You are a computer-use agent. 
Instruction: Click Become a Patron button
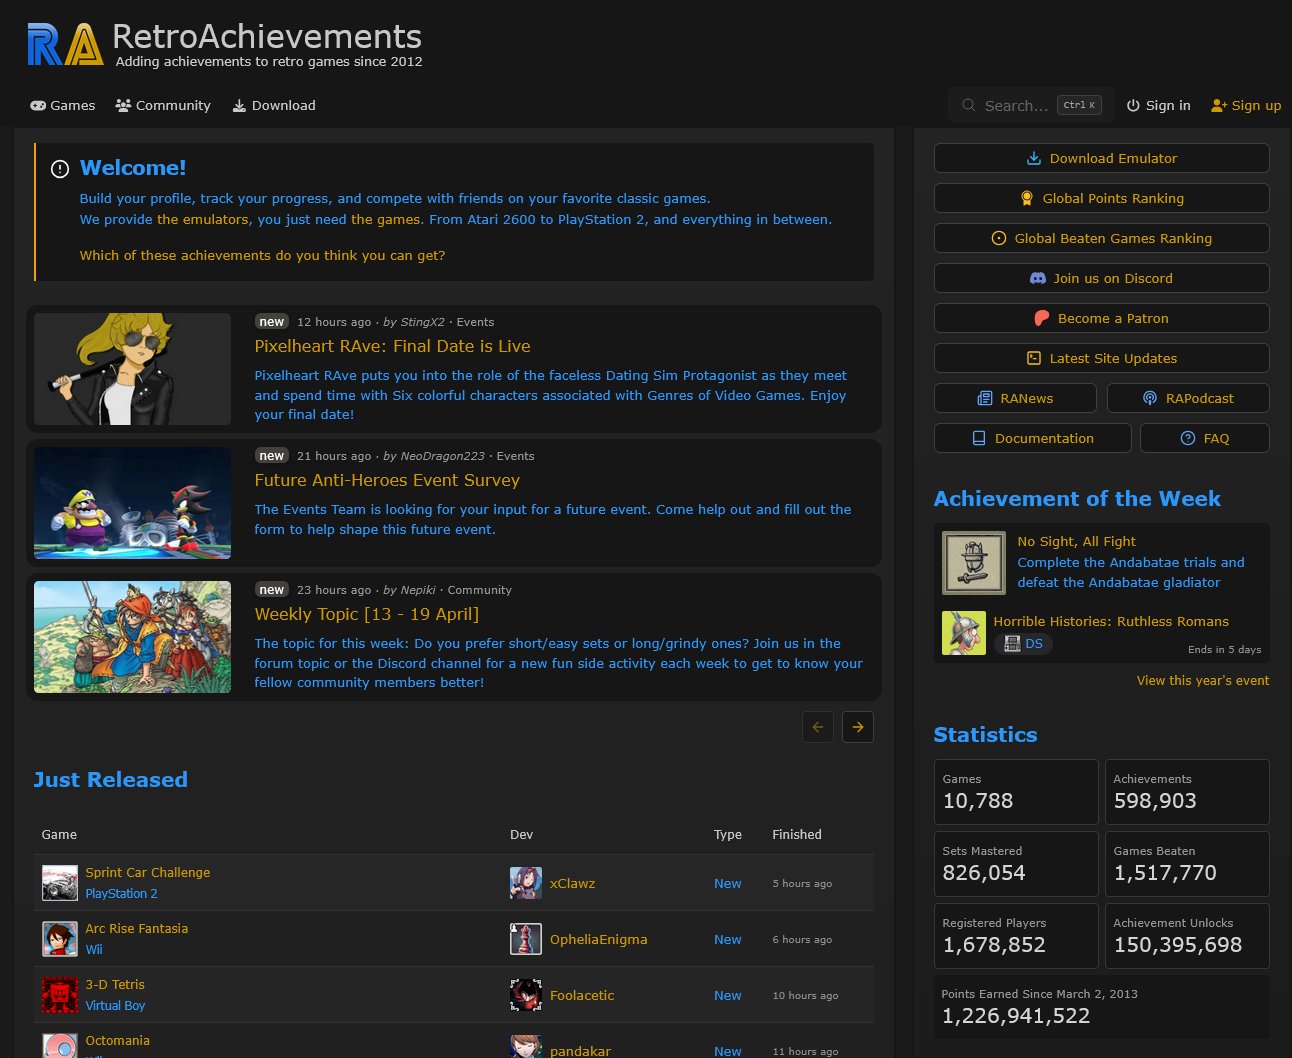(x=1101, y=318)
